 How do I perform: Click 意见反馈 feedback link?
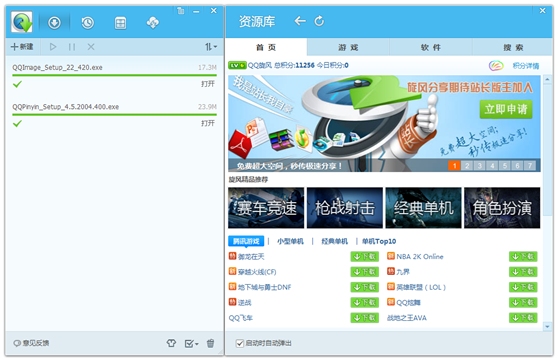click(31, 343)
